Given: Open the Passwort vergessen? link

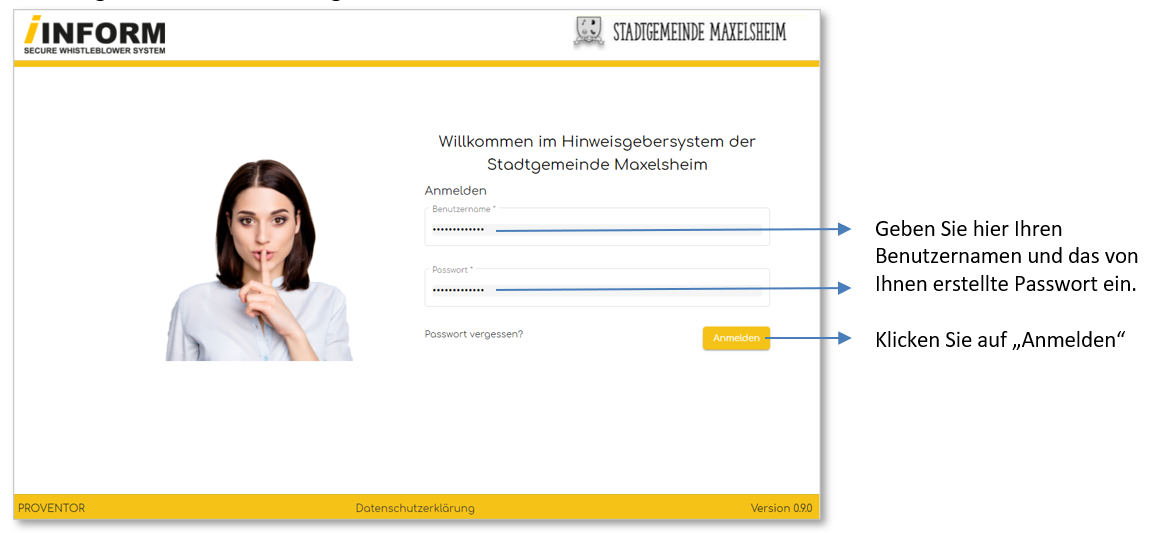Looking at the screenshot, I should [473, 334].
